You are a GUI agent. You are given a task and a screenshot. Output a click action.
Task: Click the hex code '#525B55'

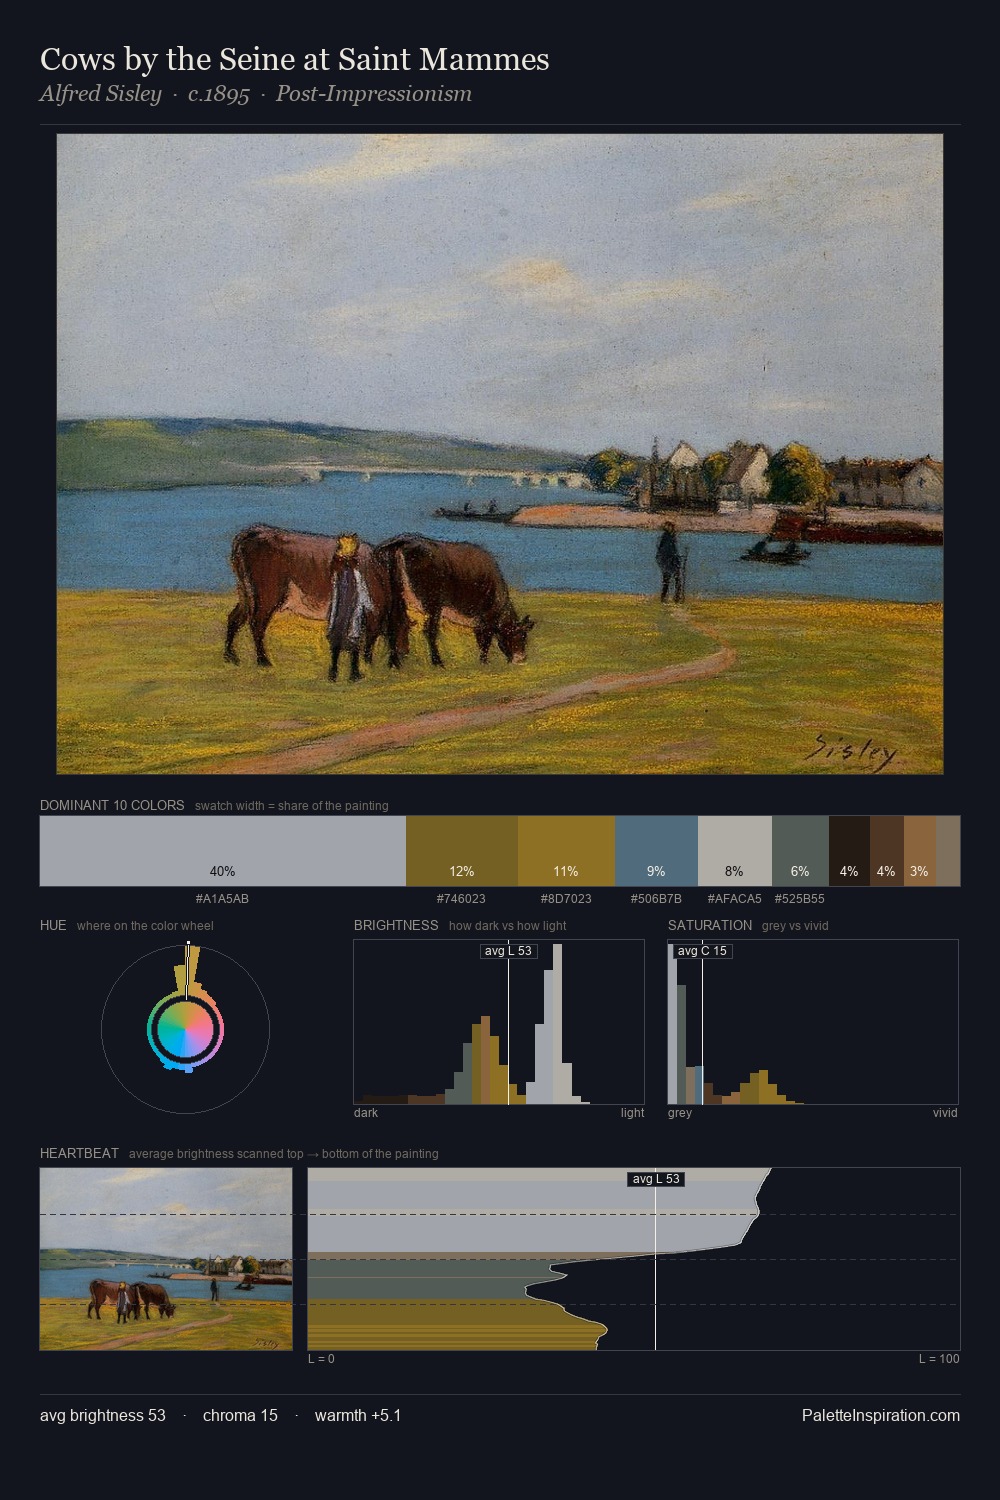tap(799, 899)
